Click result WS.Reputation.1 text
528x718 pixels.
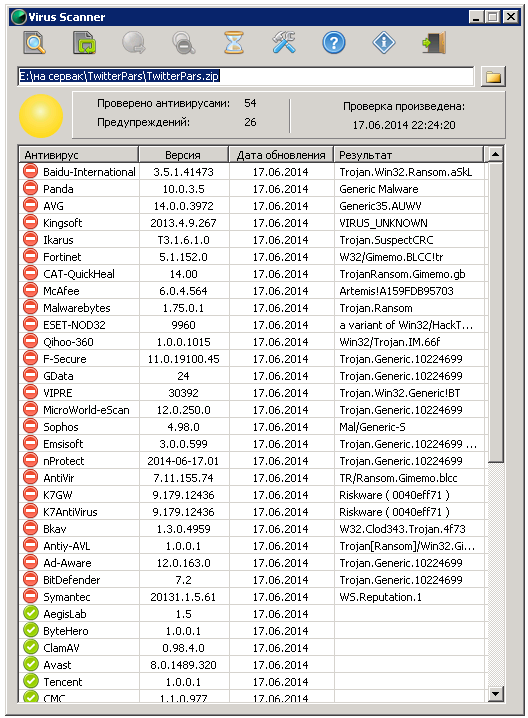click(x=381, y=597)
